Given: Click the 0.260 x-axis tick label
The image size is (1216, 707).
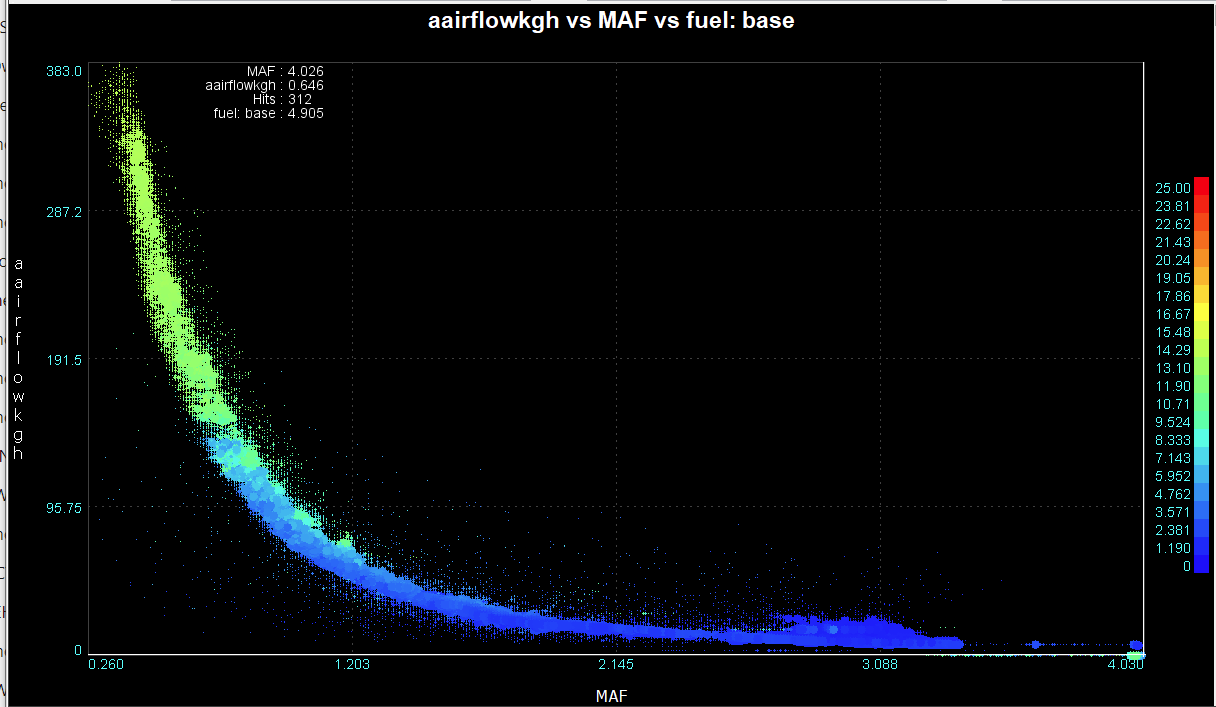Looking at the screenshot, I should [107, 665].
